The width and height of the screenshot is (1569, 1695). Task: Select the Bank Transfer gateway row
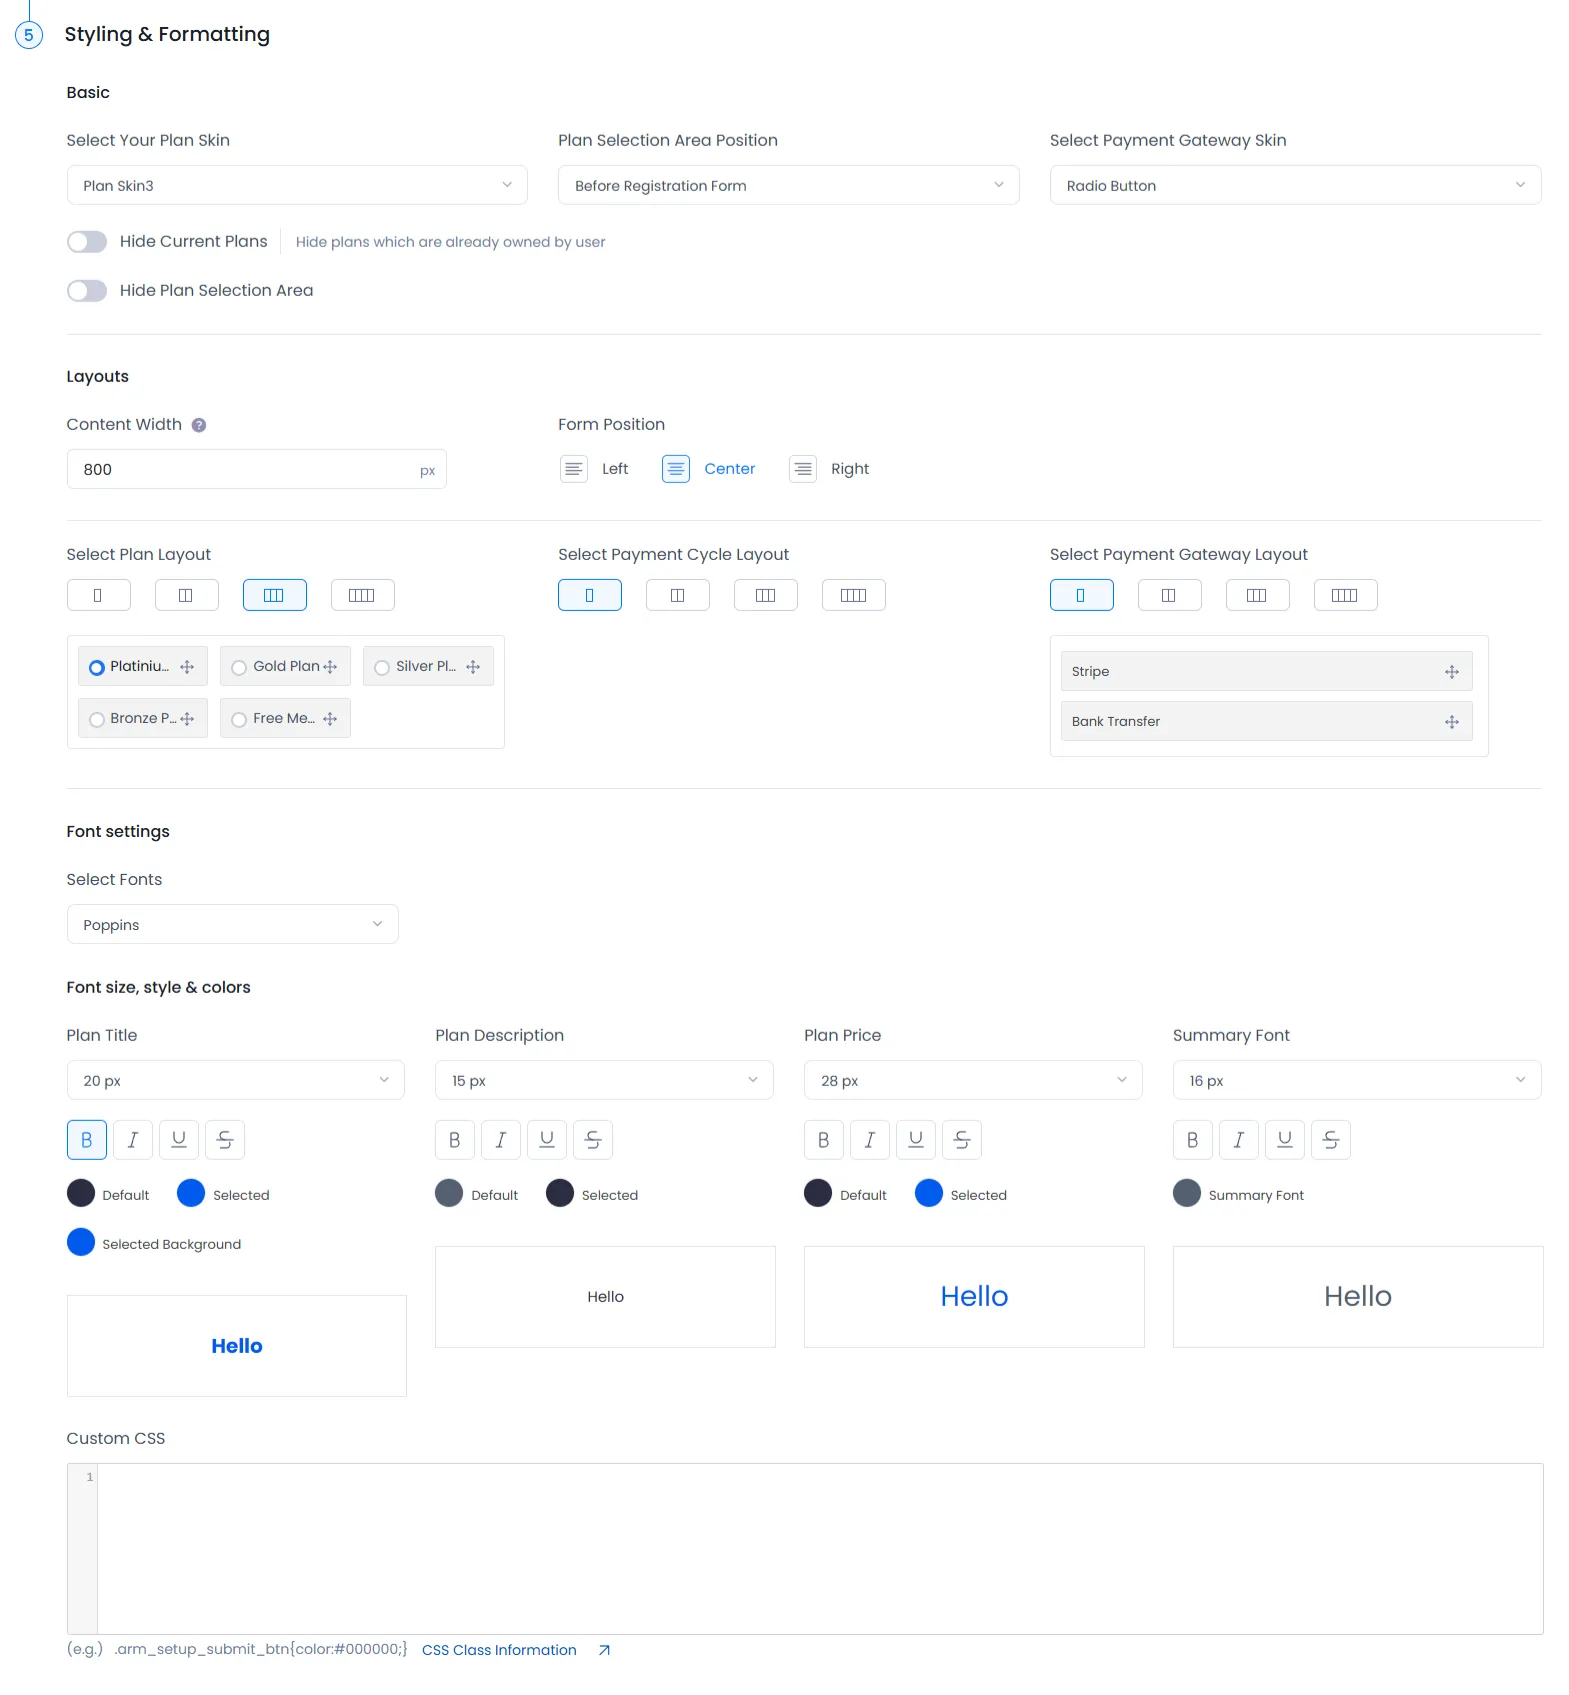(x=1250, y=722)
